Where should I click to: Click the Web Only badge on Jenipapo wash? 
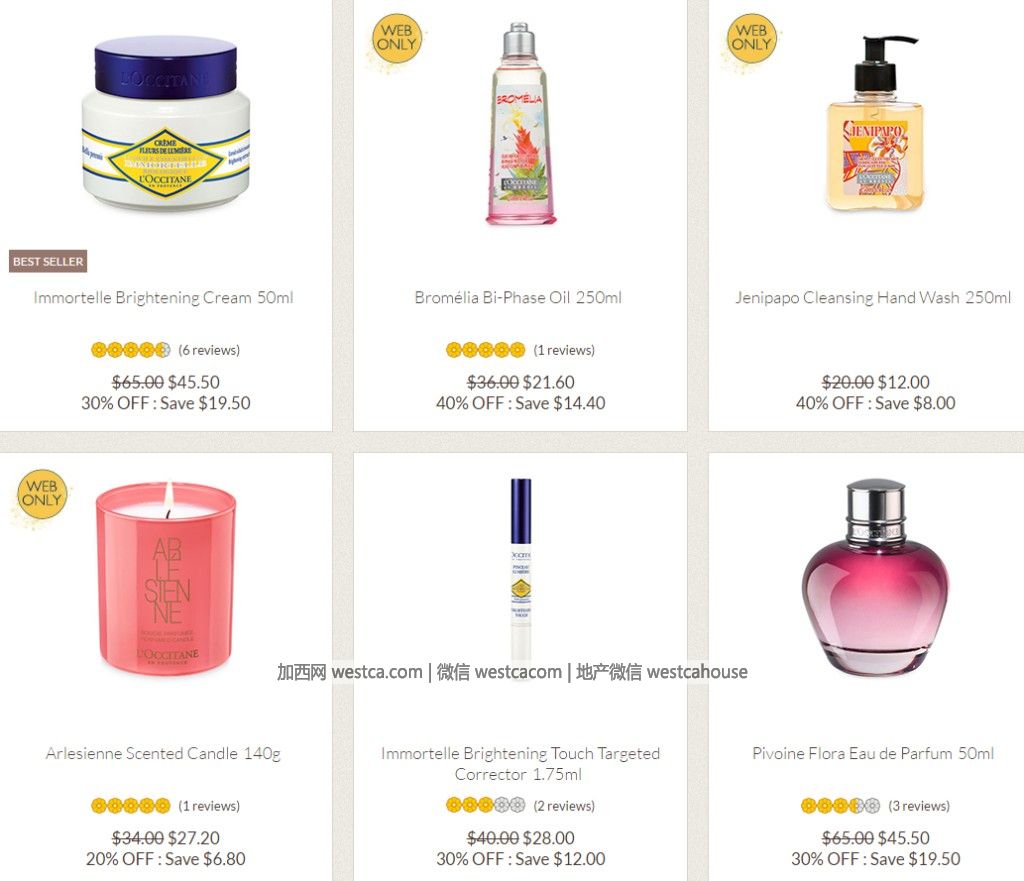[x=751, y=39]
